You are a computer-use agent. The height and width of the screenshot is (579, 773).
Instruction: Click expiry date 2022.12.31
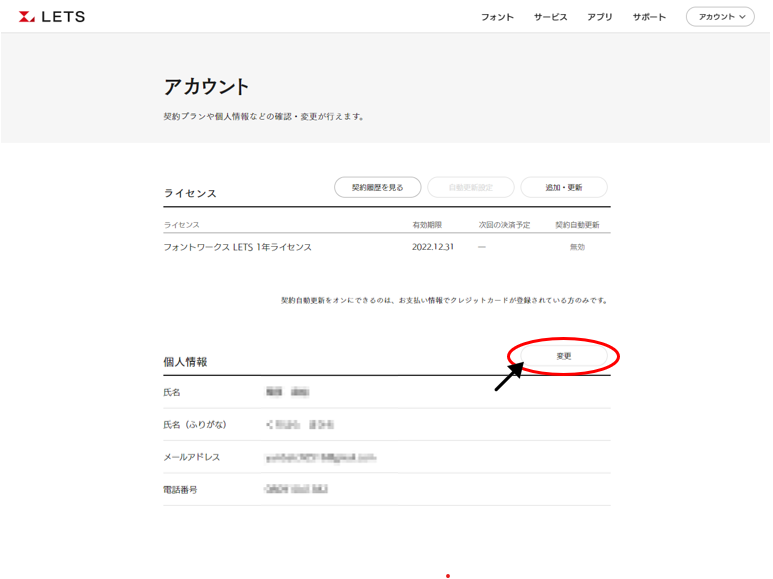(x=433, y=247)
